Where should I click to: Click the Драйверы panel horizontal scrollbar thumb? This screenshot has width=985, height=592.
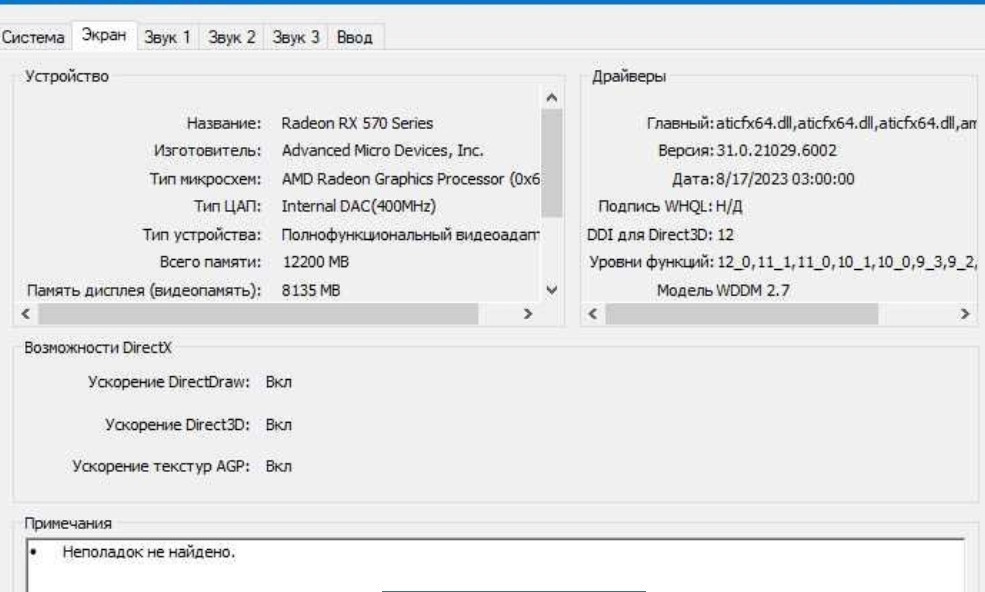click(x=741, y=314)
